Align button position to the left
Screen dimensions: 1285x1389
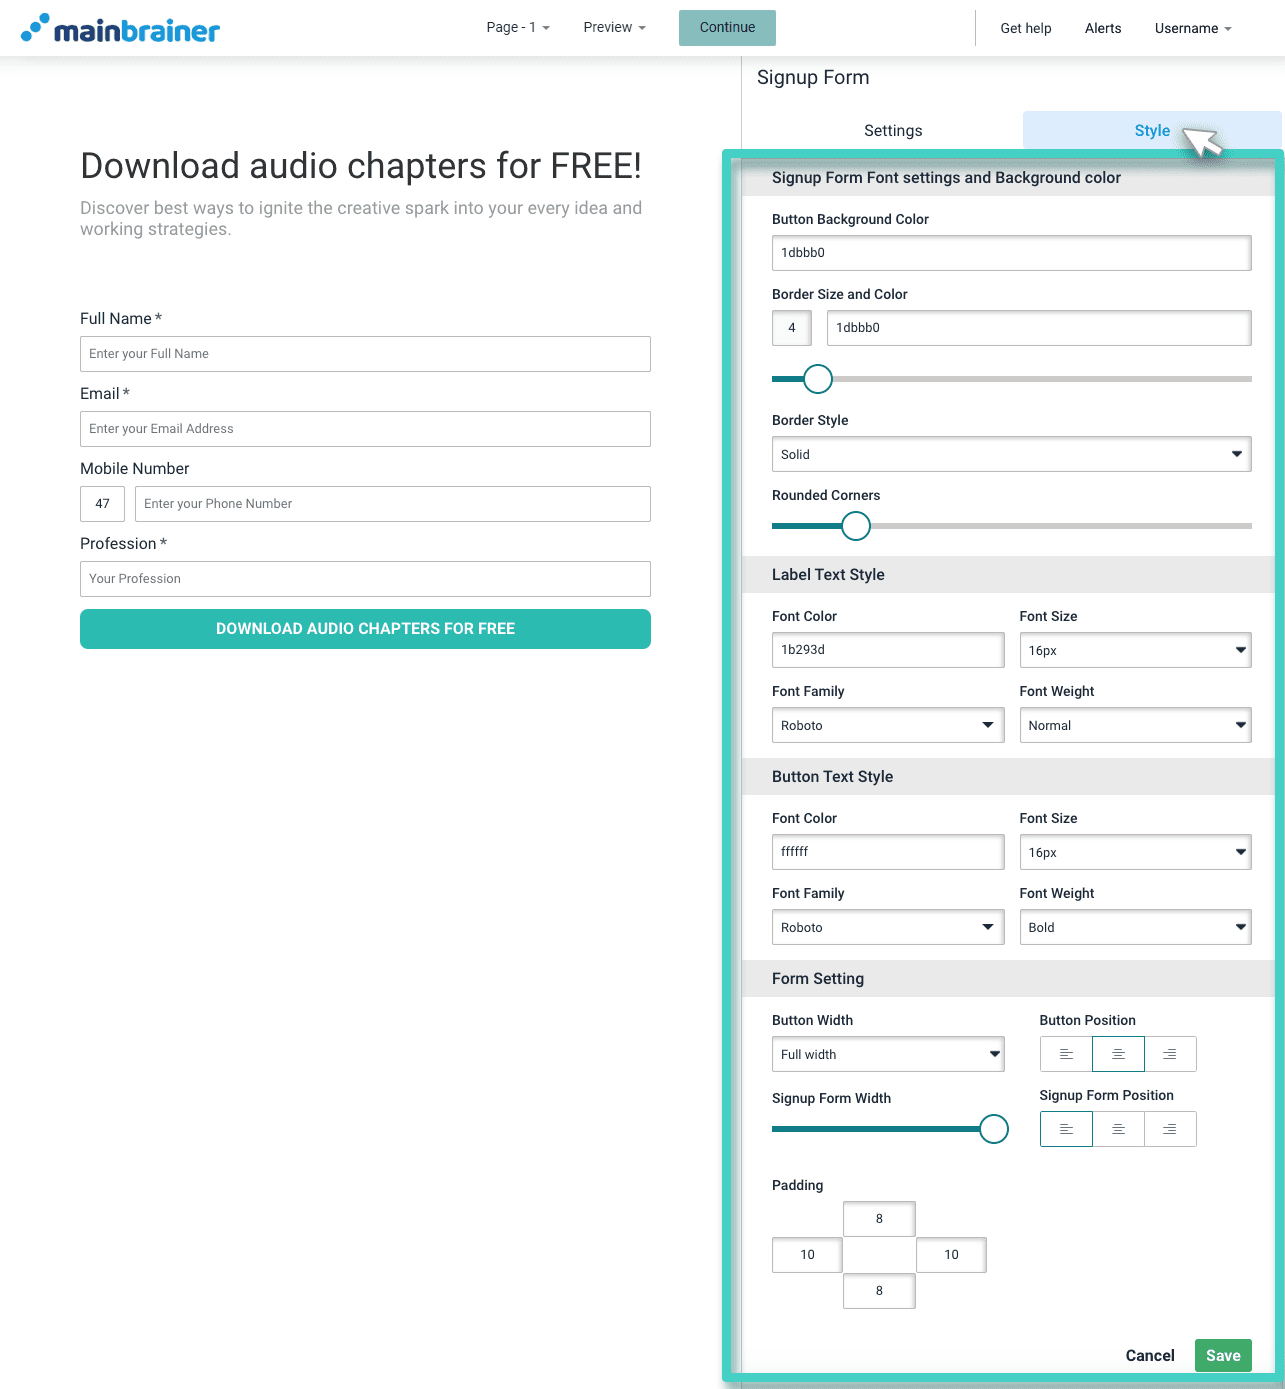1065,1053
